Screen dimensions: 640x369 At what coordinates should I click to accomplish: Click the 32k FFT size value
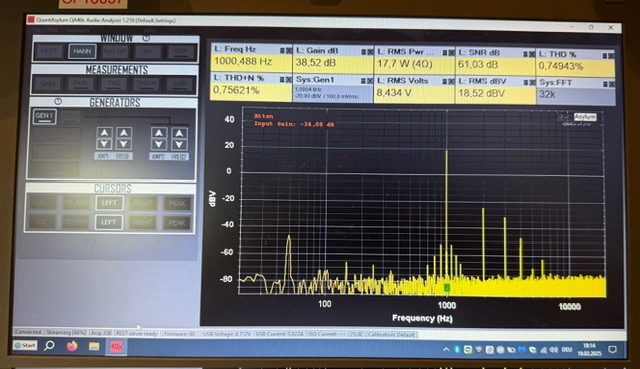point(547,94)
